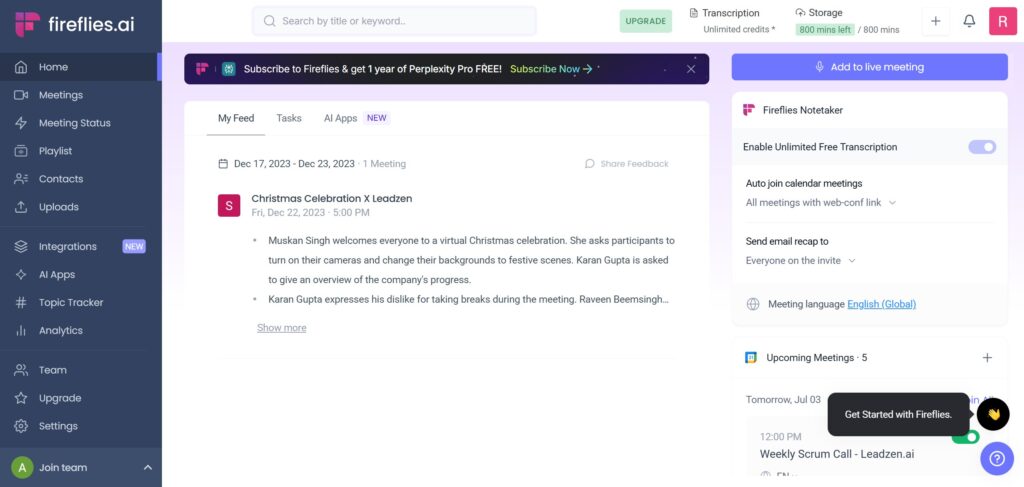Image resolution: width=1024 pixels, height=487 pixels.
Task: Click the search field
Action: (x=394, y=21)
